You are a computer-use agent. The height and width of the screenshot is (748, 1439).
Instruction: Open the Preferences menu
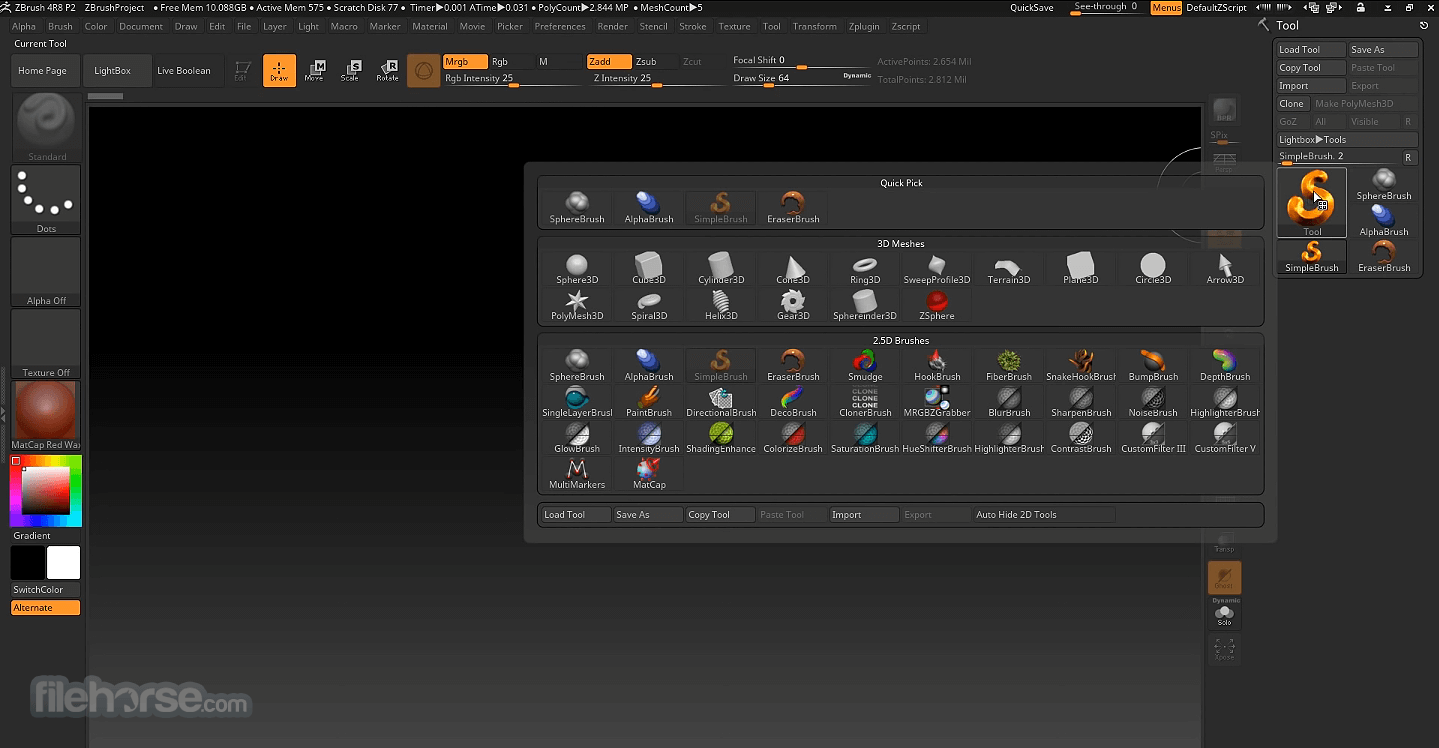point(560,27)
